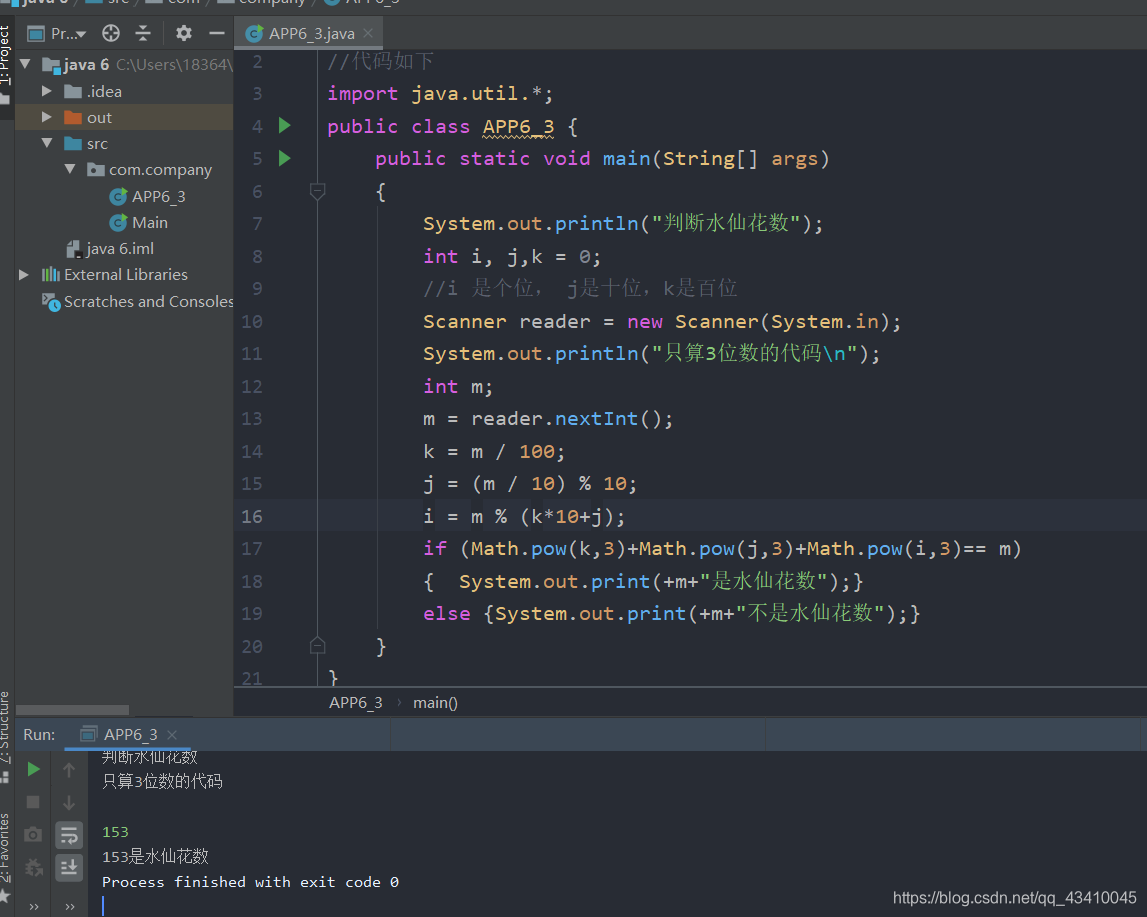Click the '153是水仙花数' console output
This screenshot has width=1147, height=917.
click(x=156, y=856)
